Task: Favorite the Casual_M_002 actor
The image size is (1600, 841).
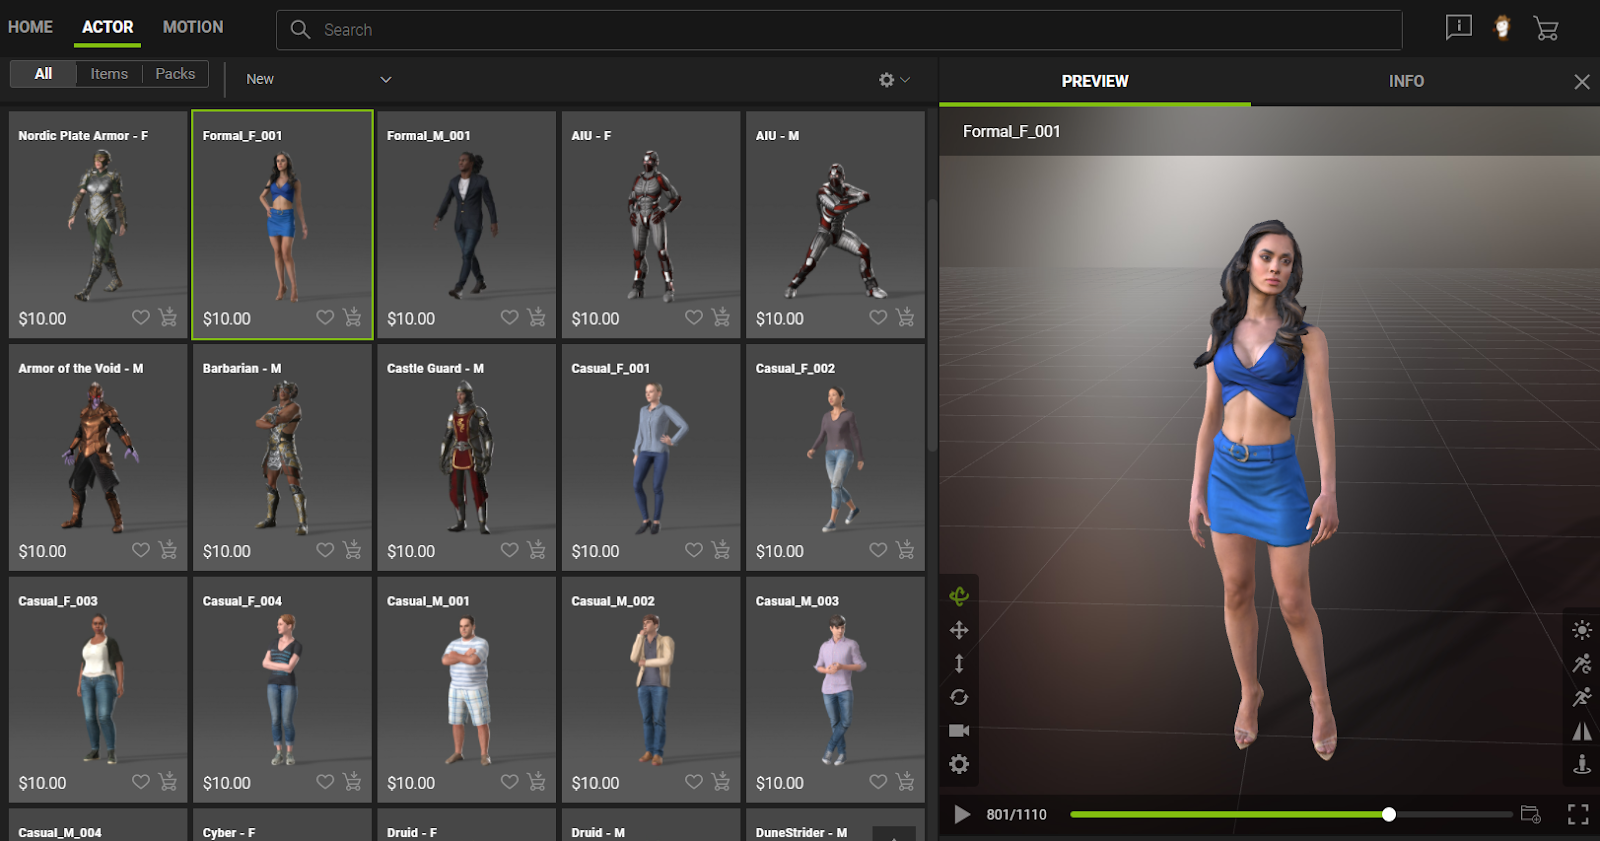Action: (694, 781)
